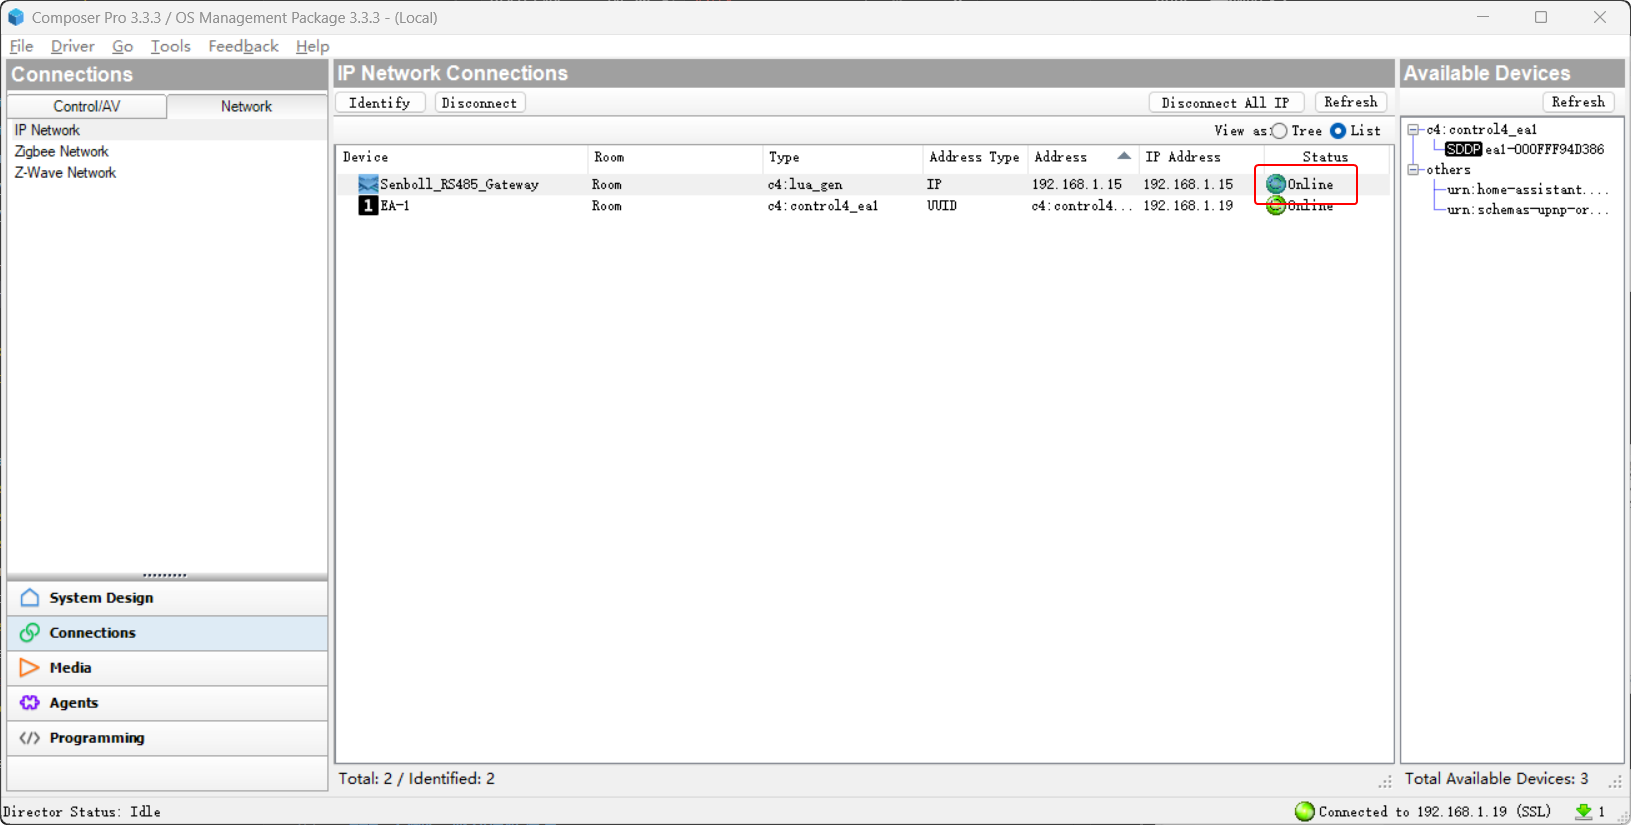Click the Disconnect button

pyautogui.click(x=480, y=103)
